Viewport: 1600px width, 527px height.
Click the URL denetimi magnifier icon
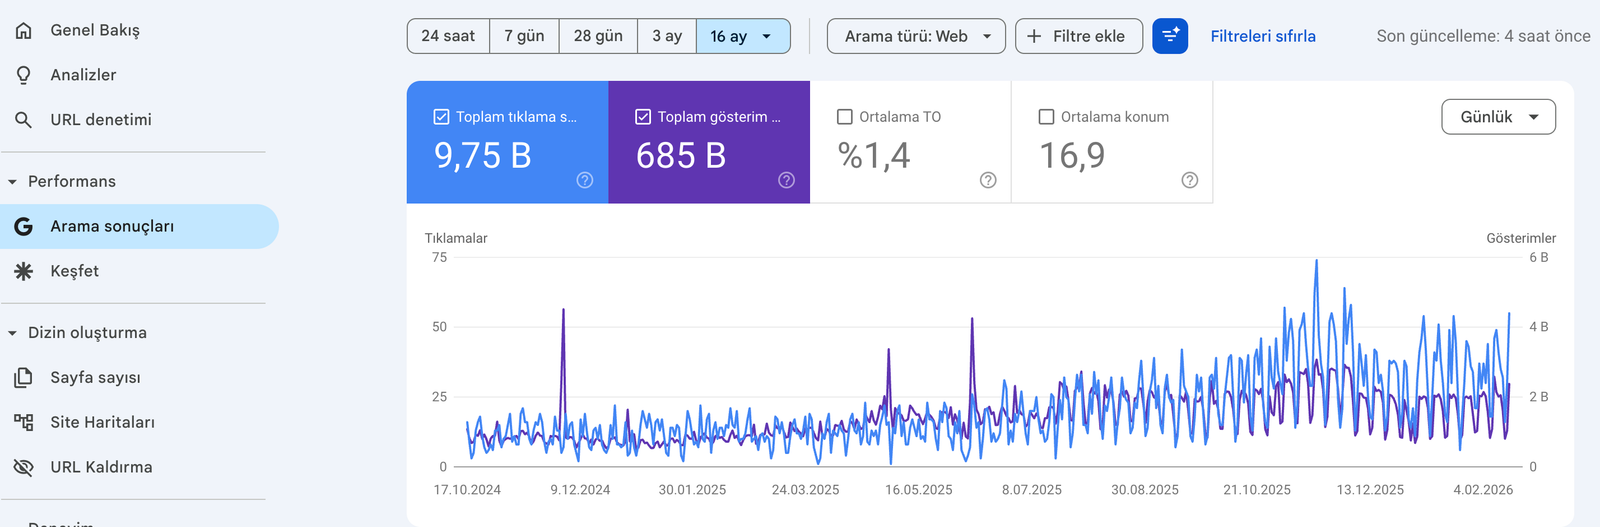coord(24,120)
